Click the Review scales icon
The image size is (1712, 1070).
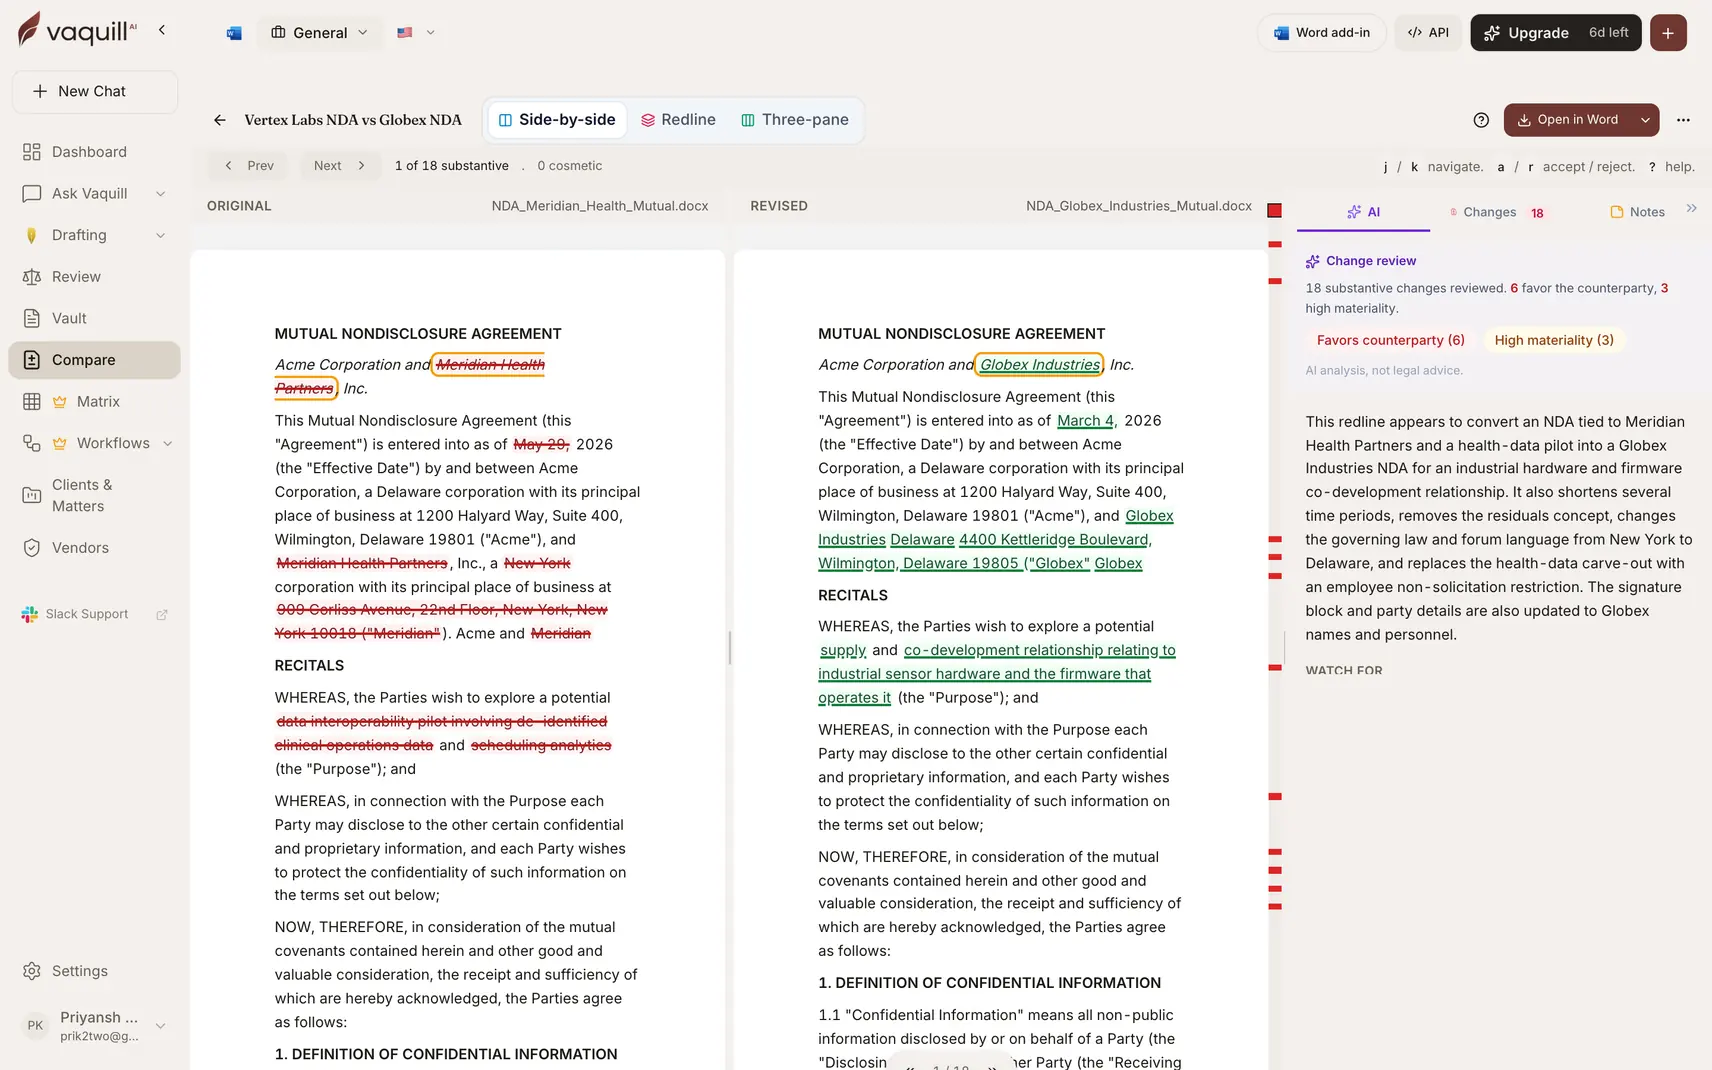(32, 277)
